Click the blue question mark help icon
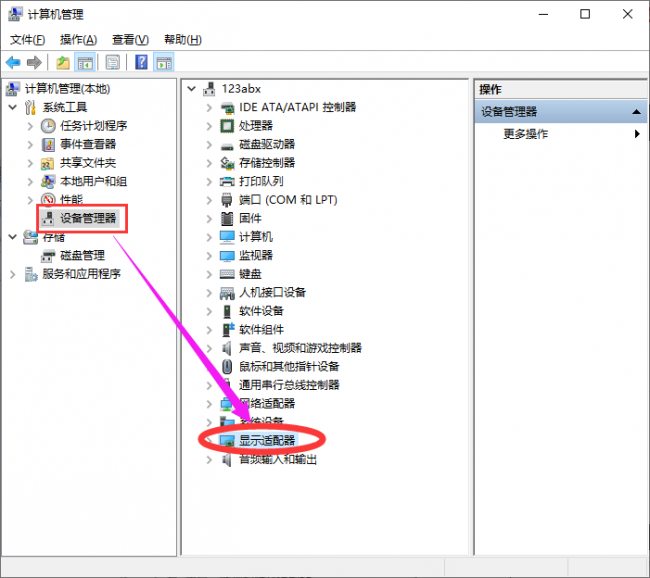This screenshot has width=650, height=578. (x=141, y=63)
